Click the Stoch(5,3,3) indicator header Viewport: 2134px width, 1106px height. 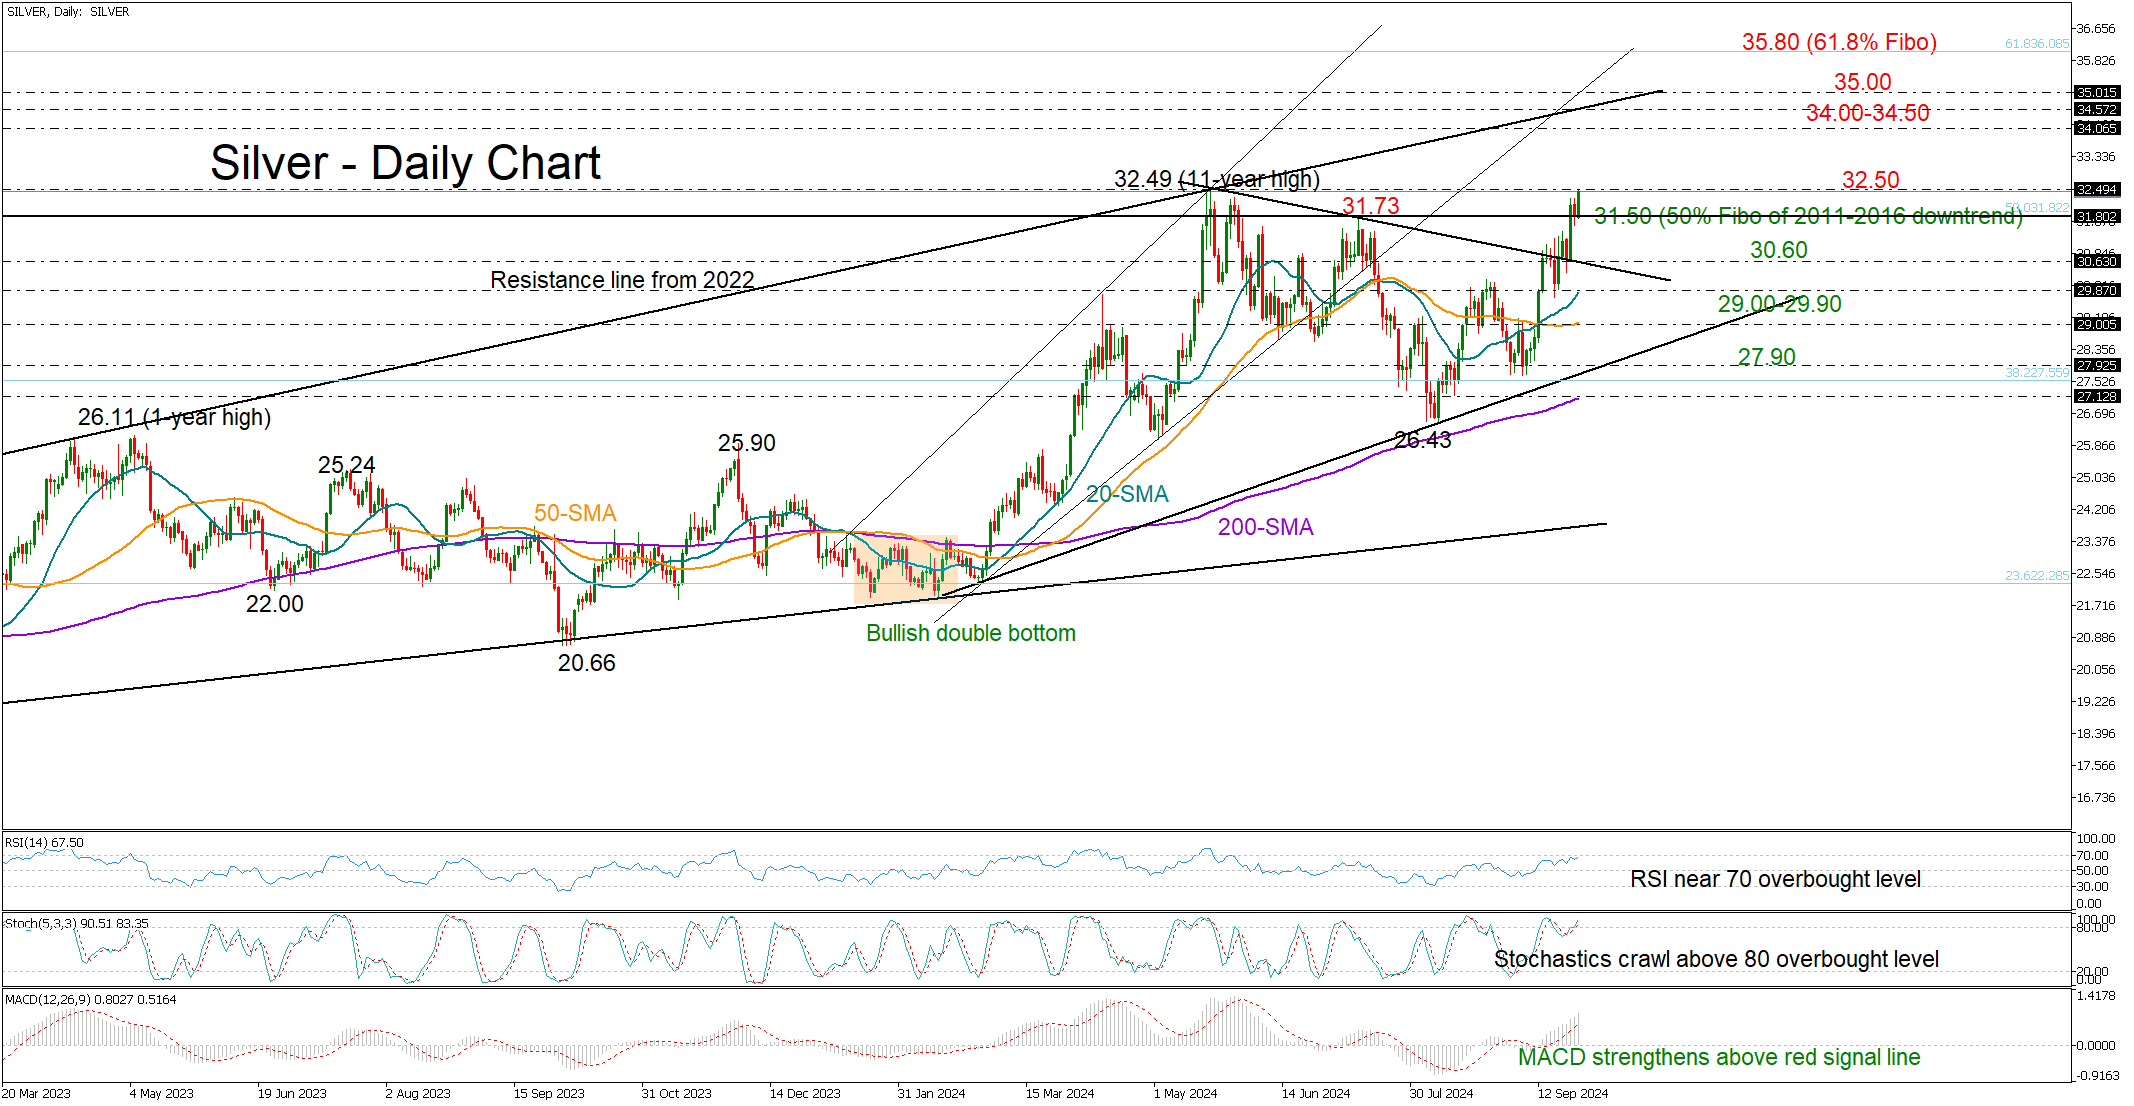tap(76, 923)
